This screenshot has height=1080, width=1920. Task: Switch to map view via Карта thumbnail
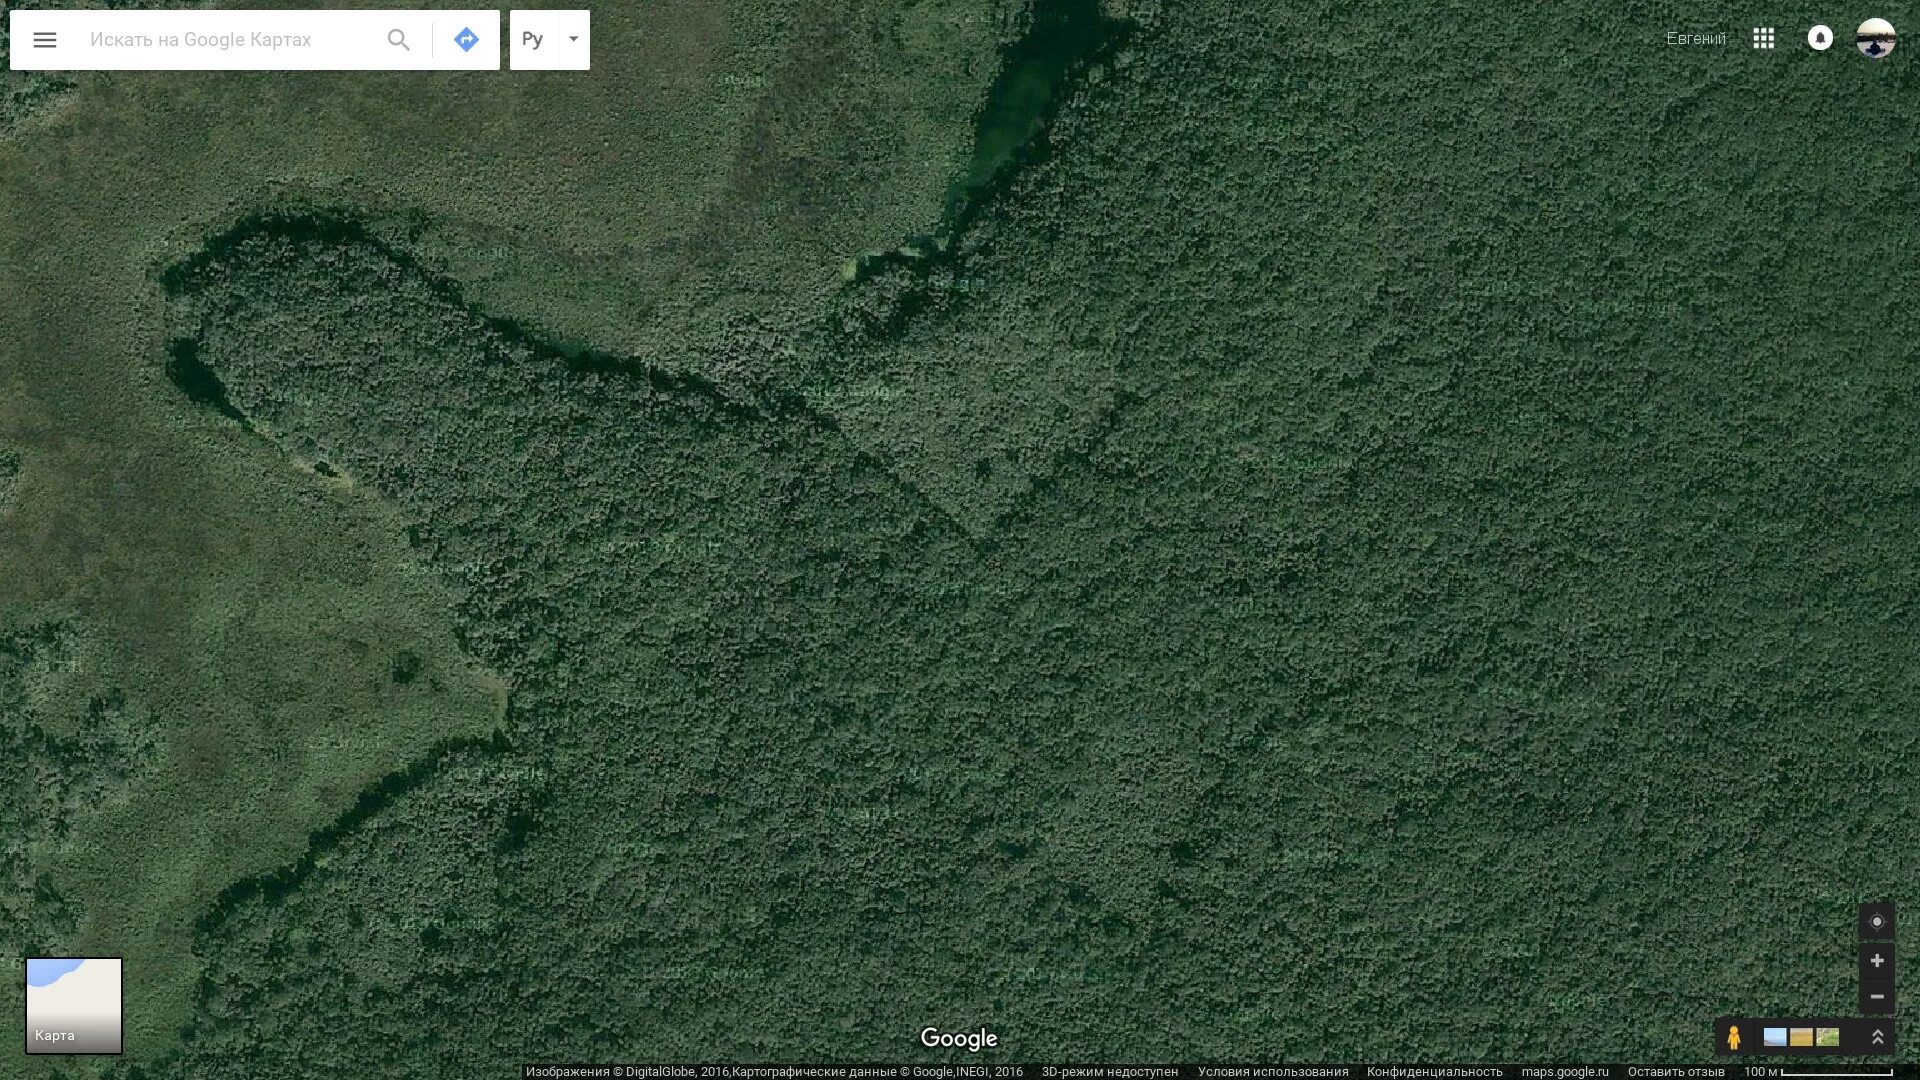coord(74,1006)
